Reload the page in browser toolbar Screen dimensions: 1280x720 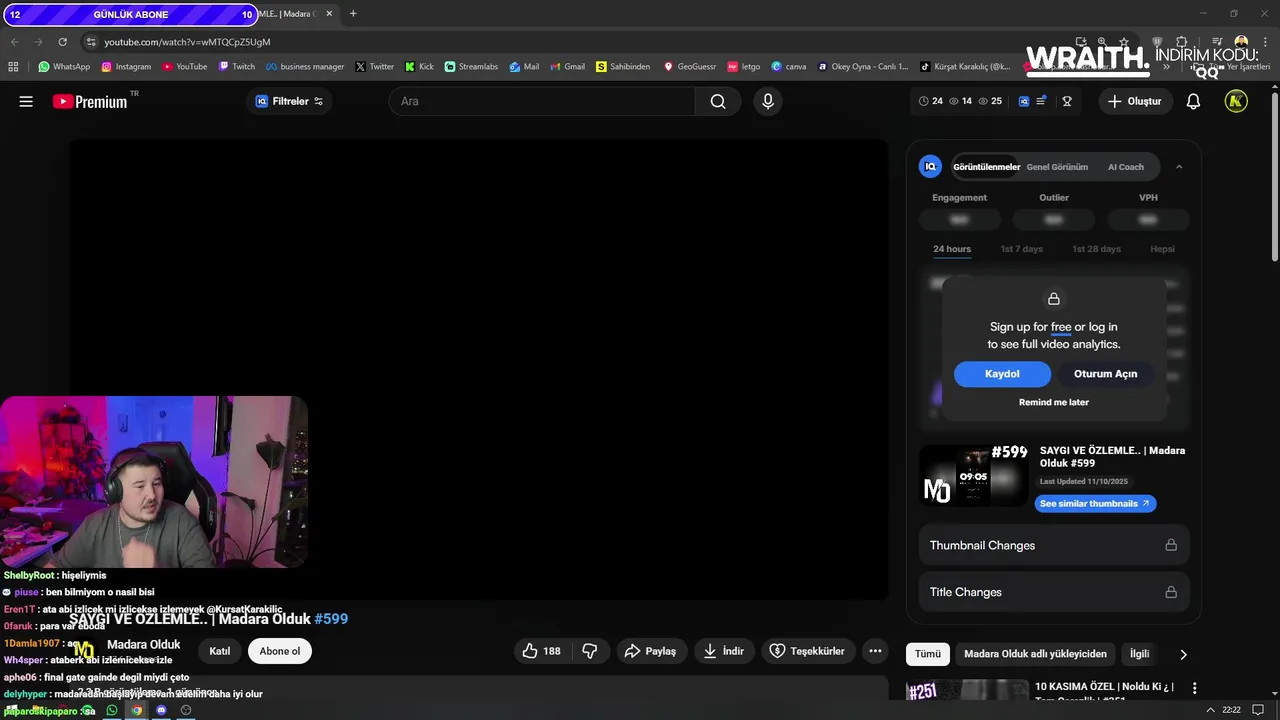click(x=62, y=42)
